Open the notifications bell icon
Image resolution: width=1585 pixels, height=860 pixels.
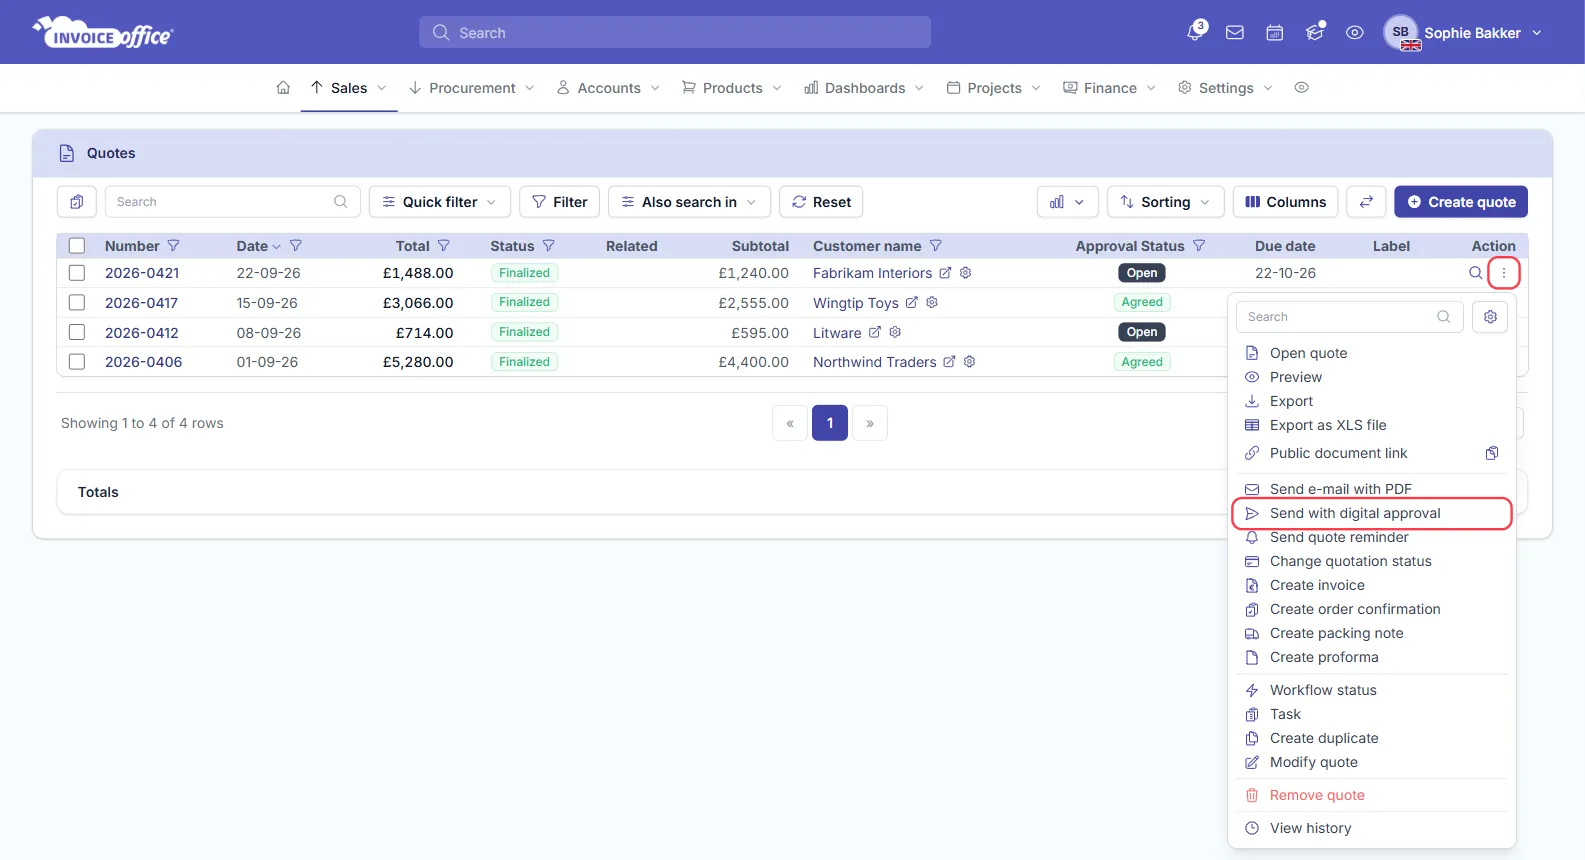1195,32
